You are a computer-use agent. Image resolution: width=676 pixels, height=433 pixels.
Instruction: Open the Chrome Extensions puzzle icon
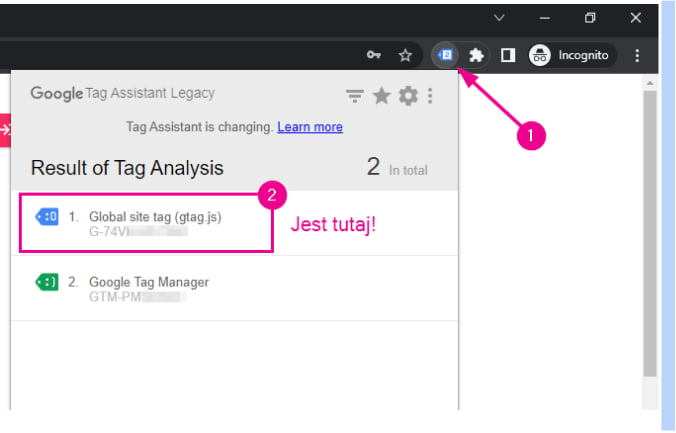(x=476, y=55)
